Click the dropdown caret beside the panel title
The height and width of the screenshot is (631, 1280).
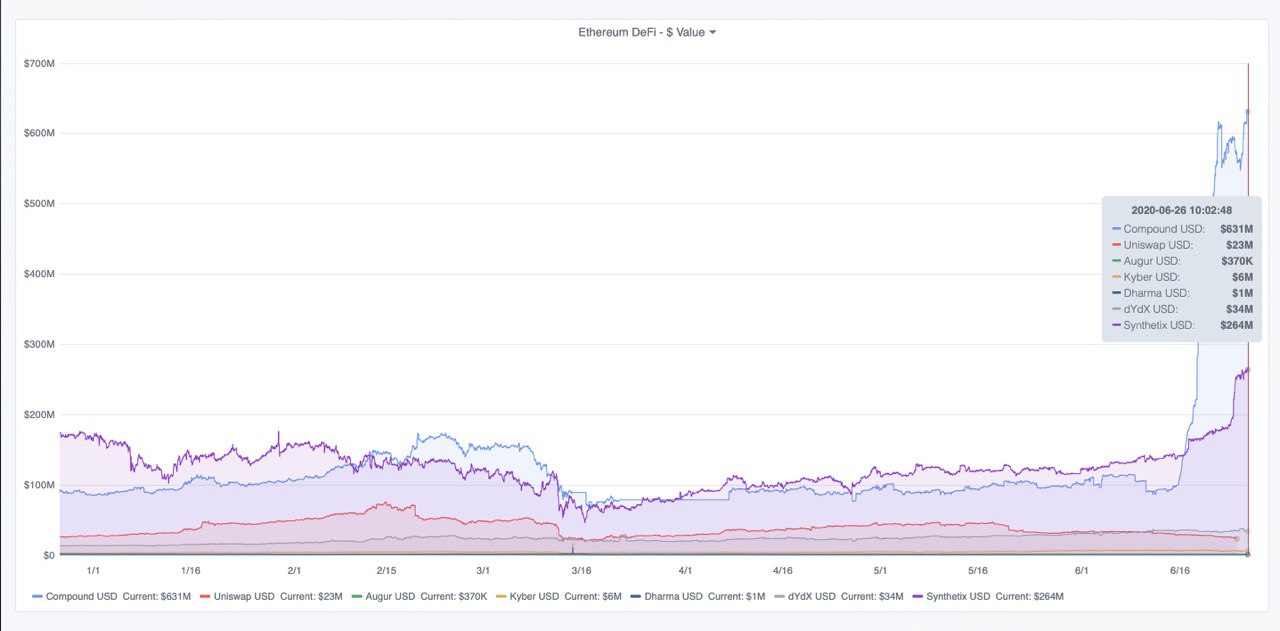click(712, 32)
